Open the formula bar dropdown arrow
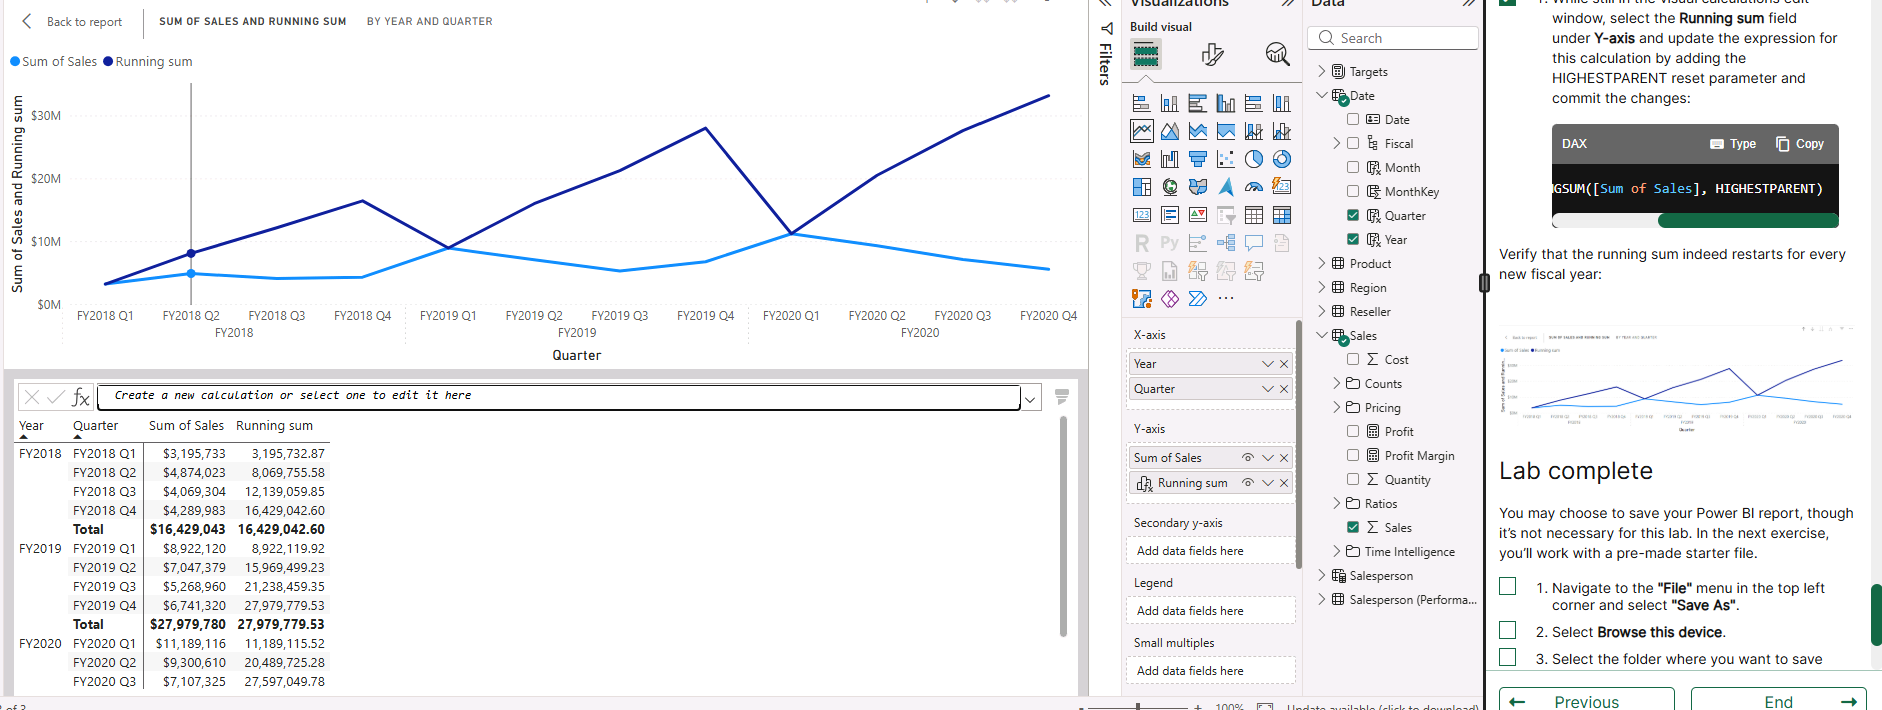1882x710 pixels. click(1030, 399)
